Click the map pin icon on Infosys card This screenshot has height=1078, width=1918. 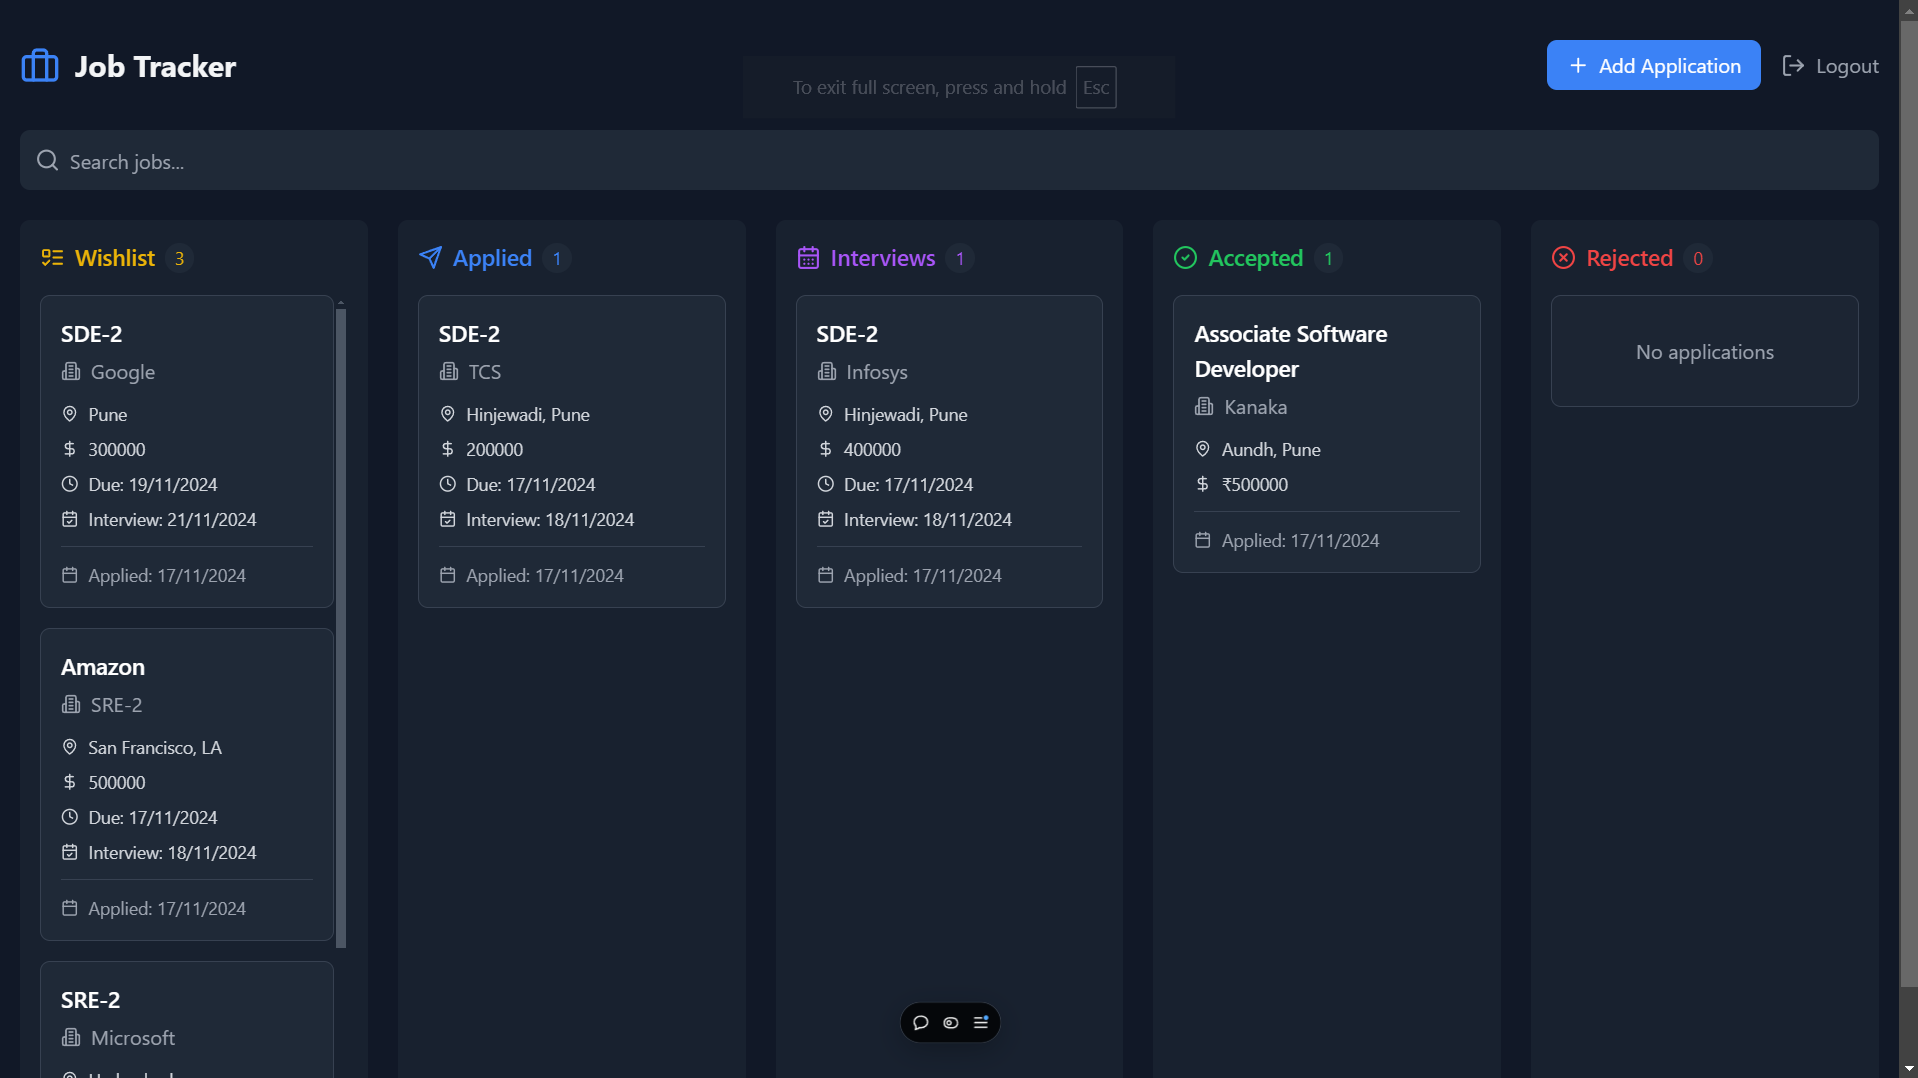coord(825,413)
